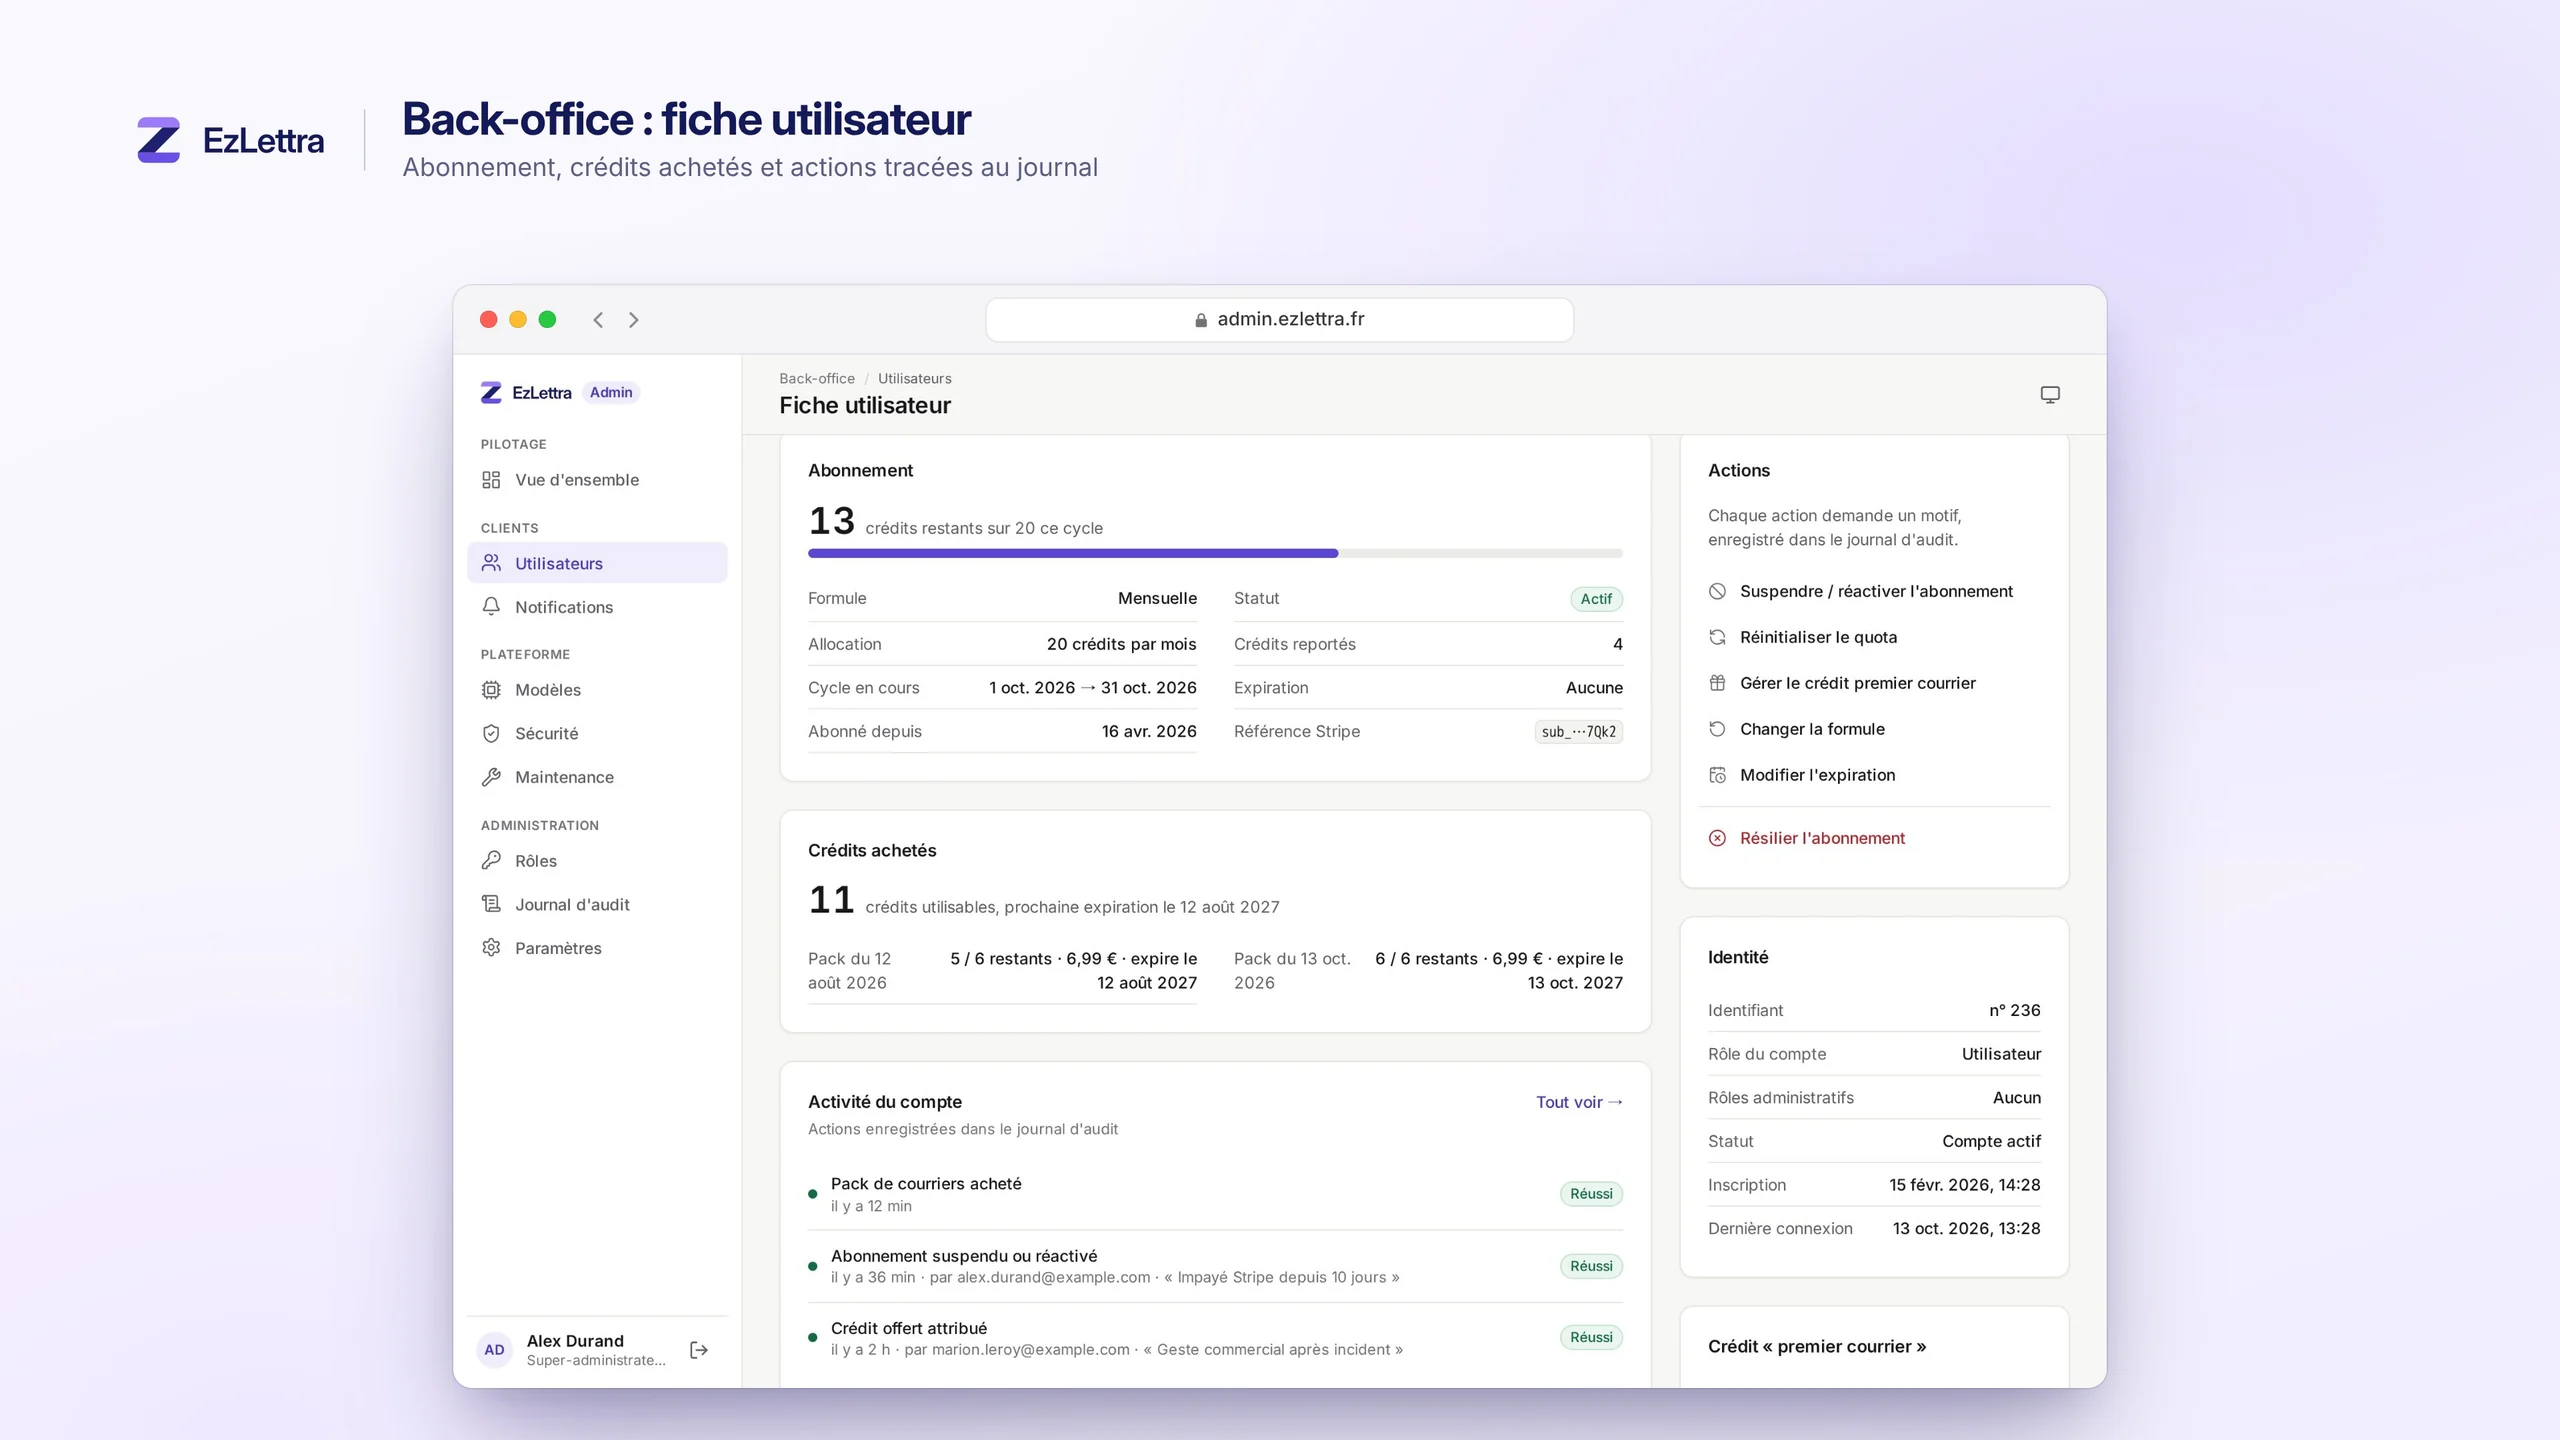Click the Alex Durand user name
Viewport: 2560px width, 1440px height.
click(x=575, y=1341)
